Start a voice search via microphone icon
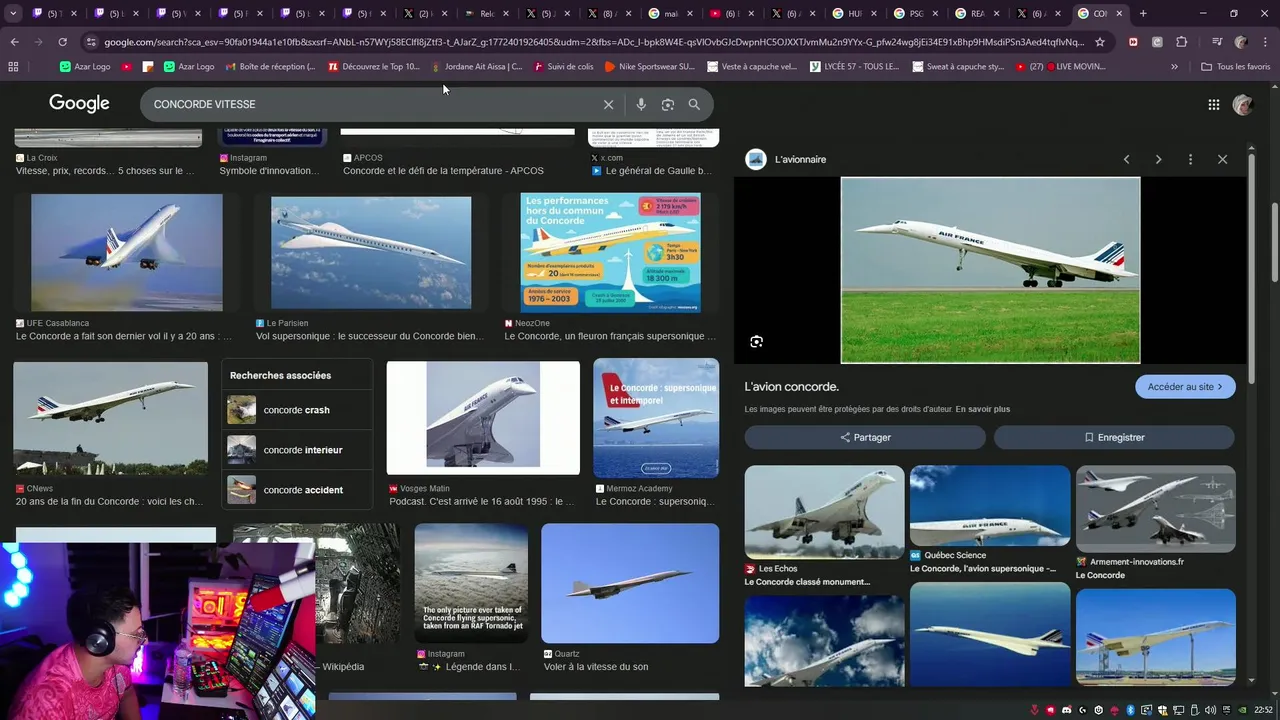 [641, 104]
